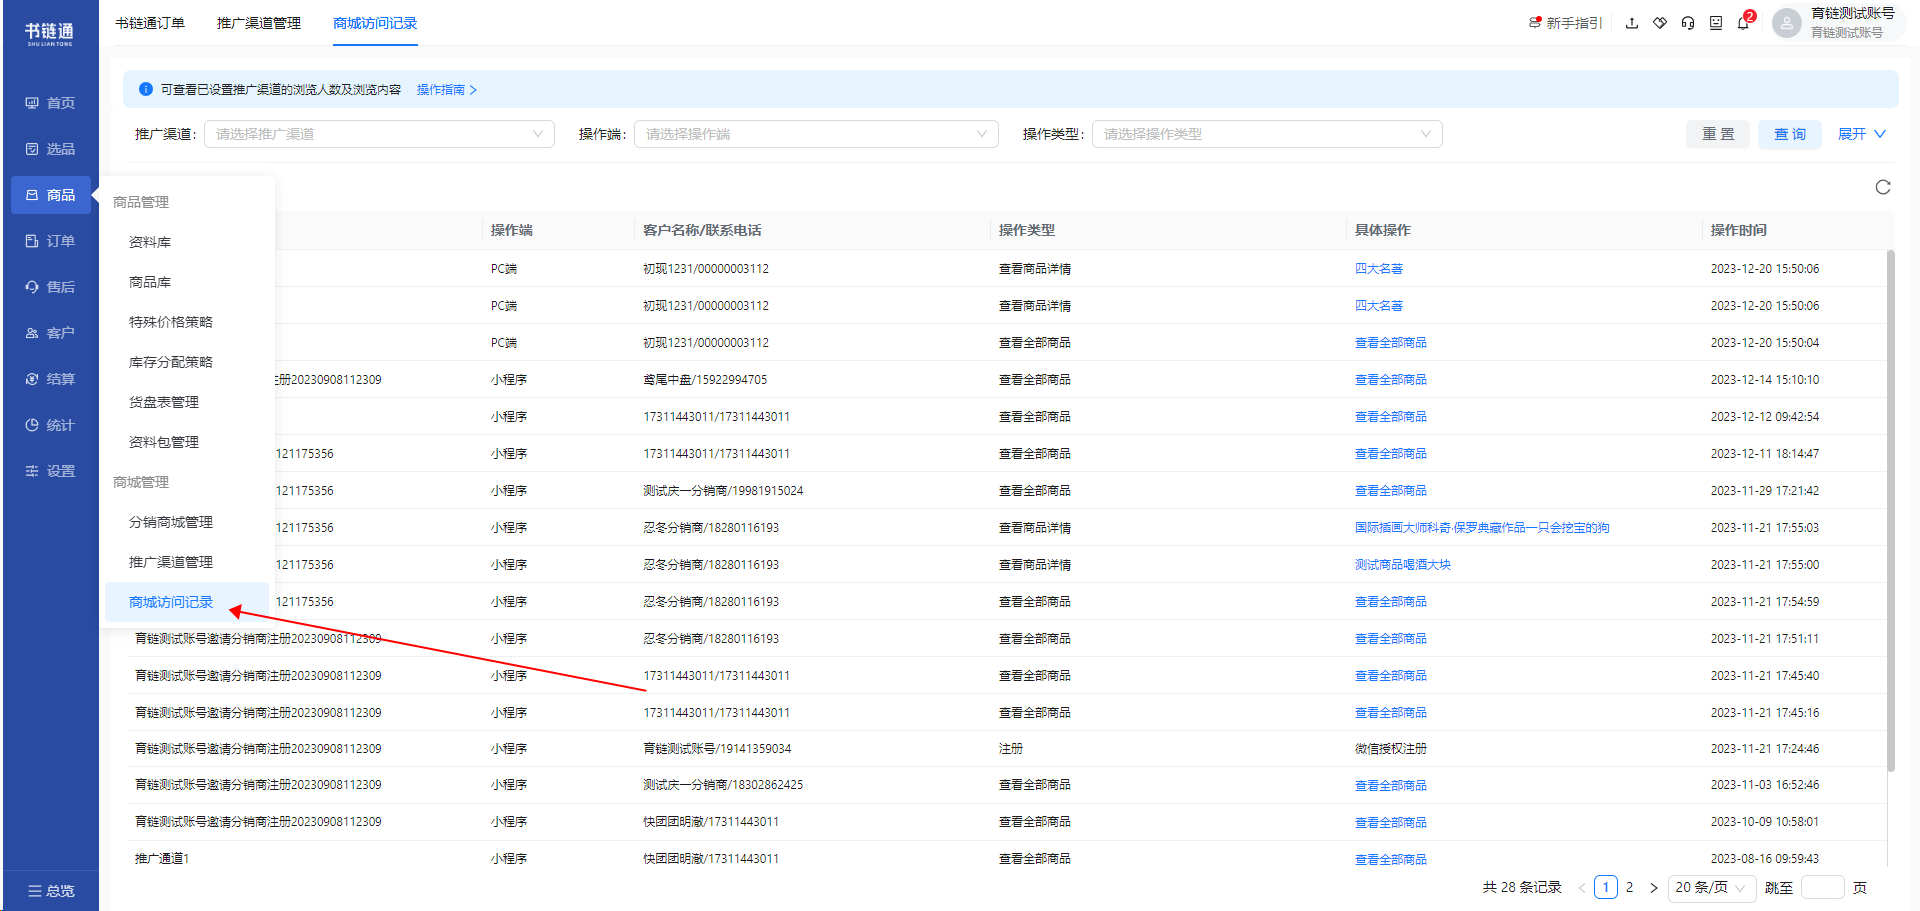The image size is (1920, 911).
Task: Open the 国际插画大师科奇·保罗 product link
Action: click(1482, 528)
